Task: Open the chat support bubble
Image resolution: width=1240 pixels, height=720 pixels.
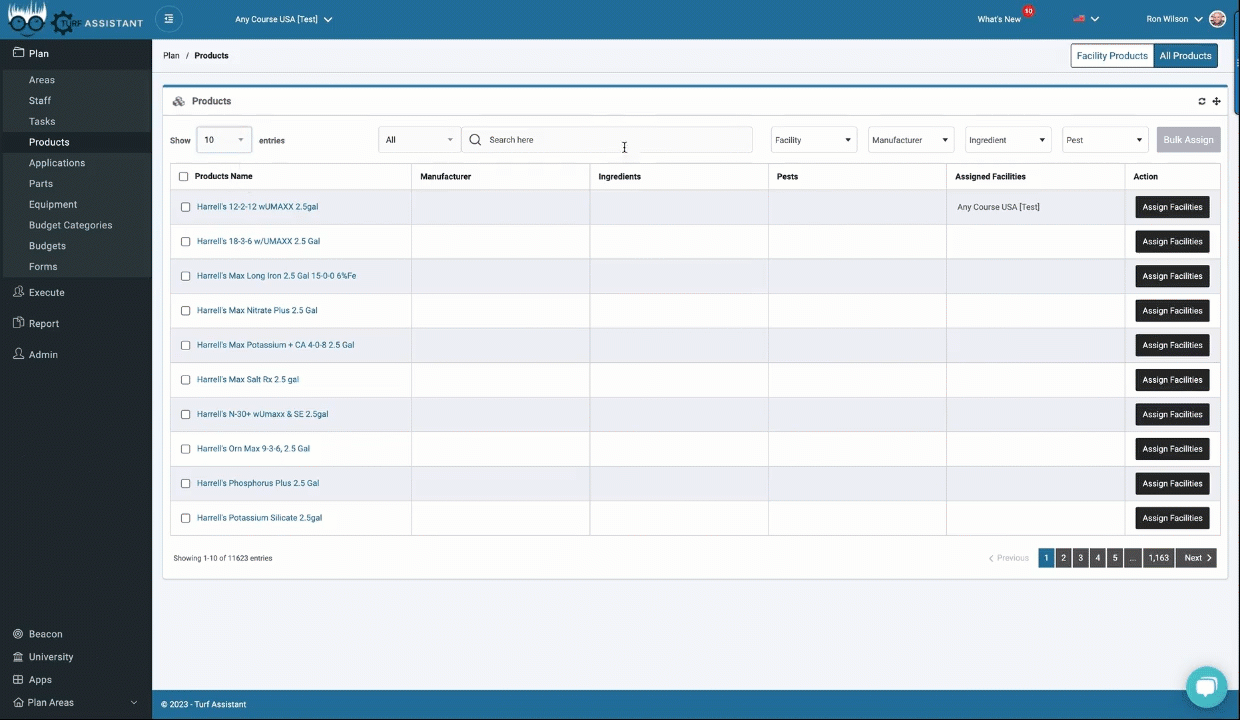Action: (1206, 686)
